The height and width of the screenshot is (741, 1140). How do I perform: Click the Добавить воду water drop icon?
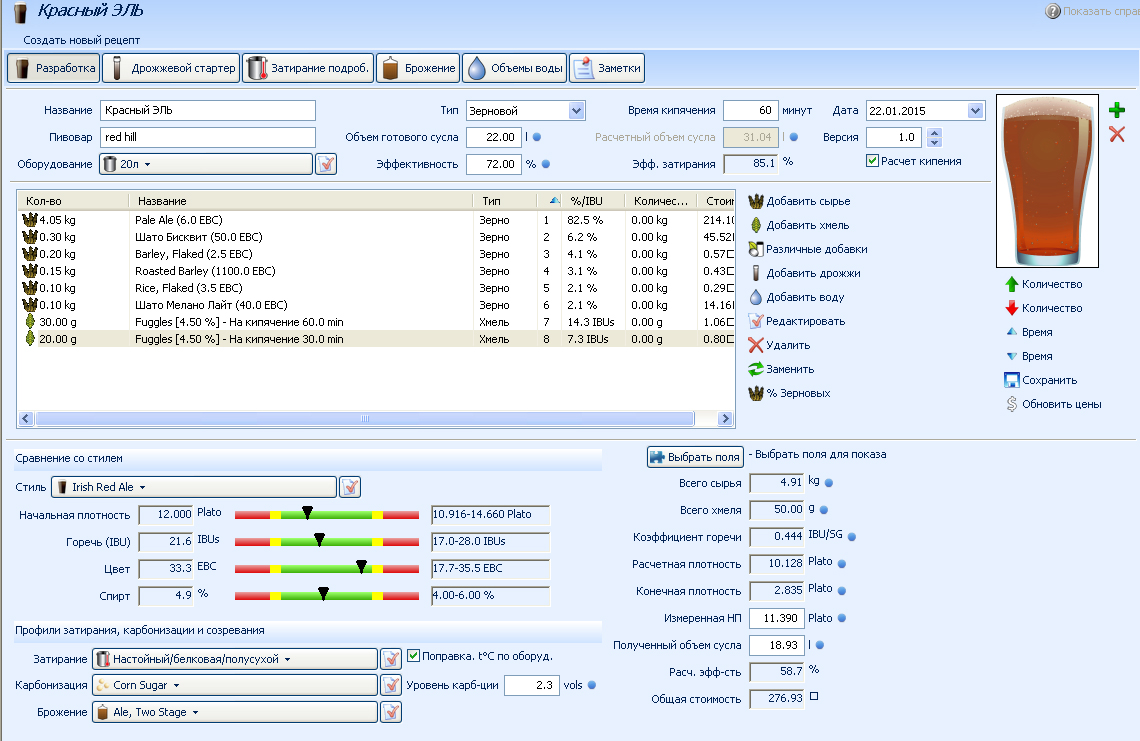(756, 297)
